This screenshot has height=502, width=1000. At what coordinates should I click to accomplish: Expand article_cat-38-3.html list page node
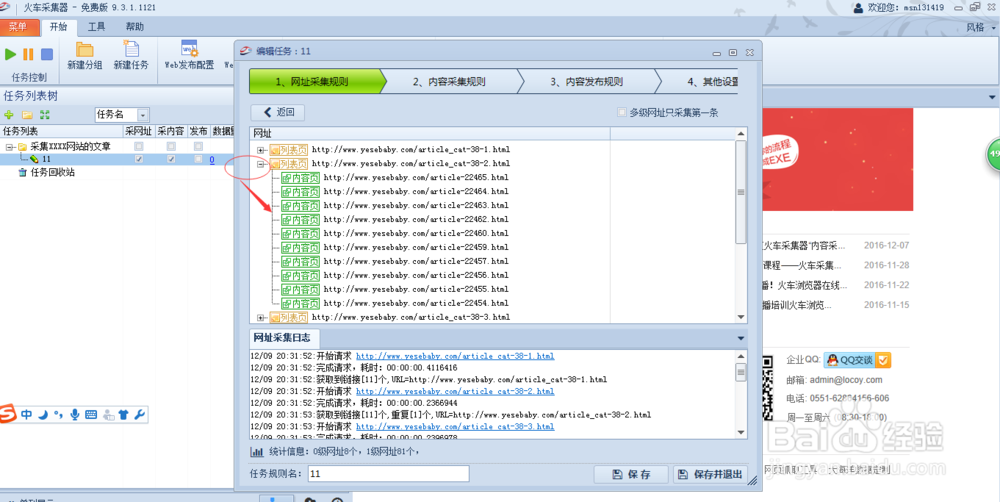point(261,317)
